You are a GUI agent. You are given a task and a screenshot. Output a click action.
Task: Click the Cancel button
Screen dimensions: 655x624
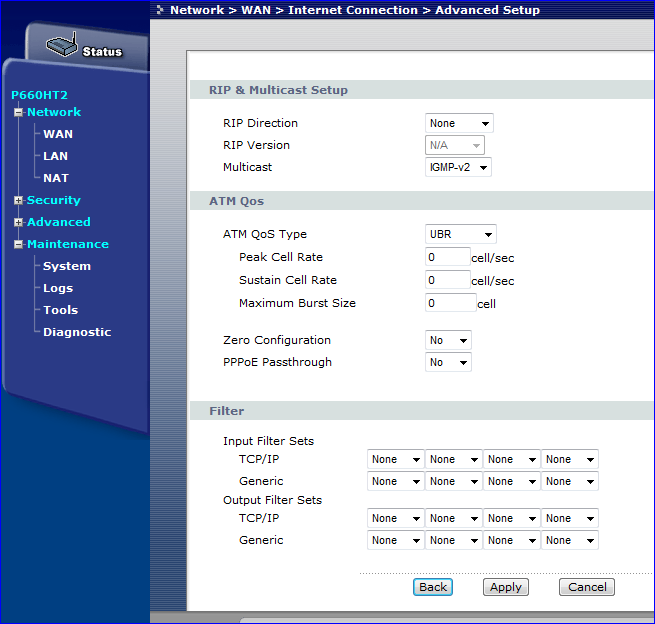pos(587,587)
